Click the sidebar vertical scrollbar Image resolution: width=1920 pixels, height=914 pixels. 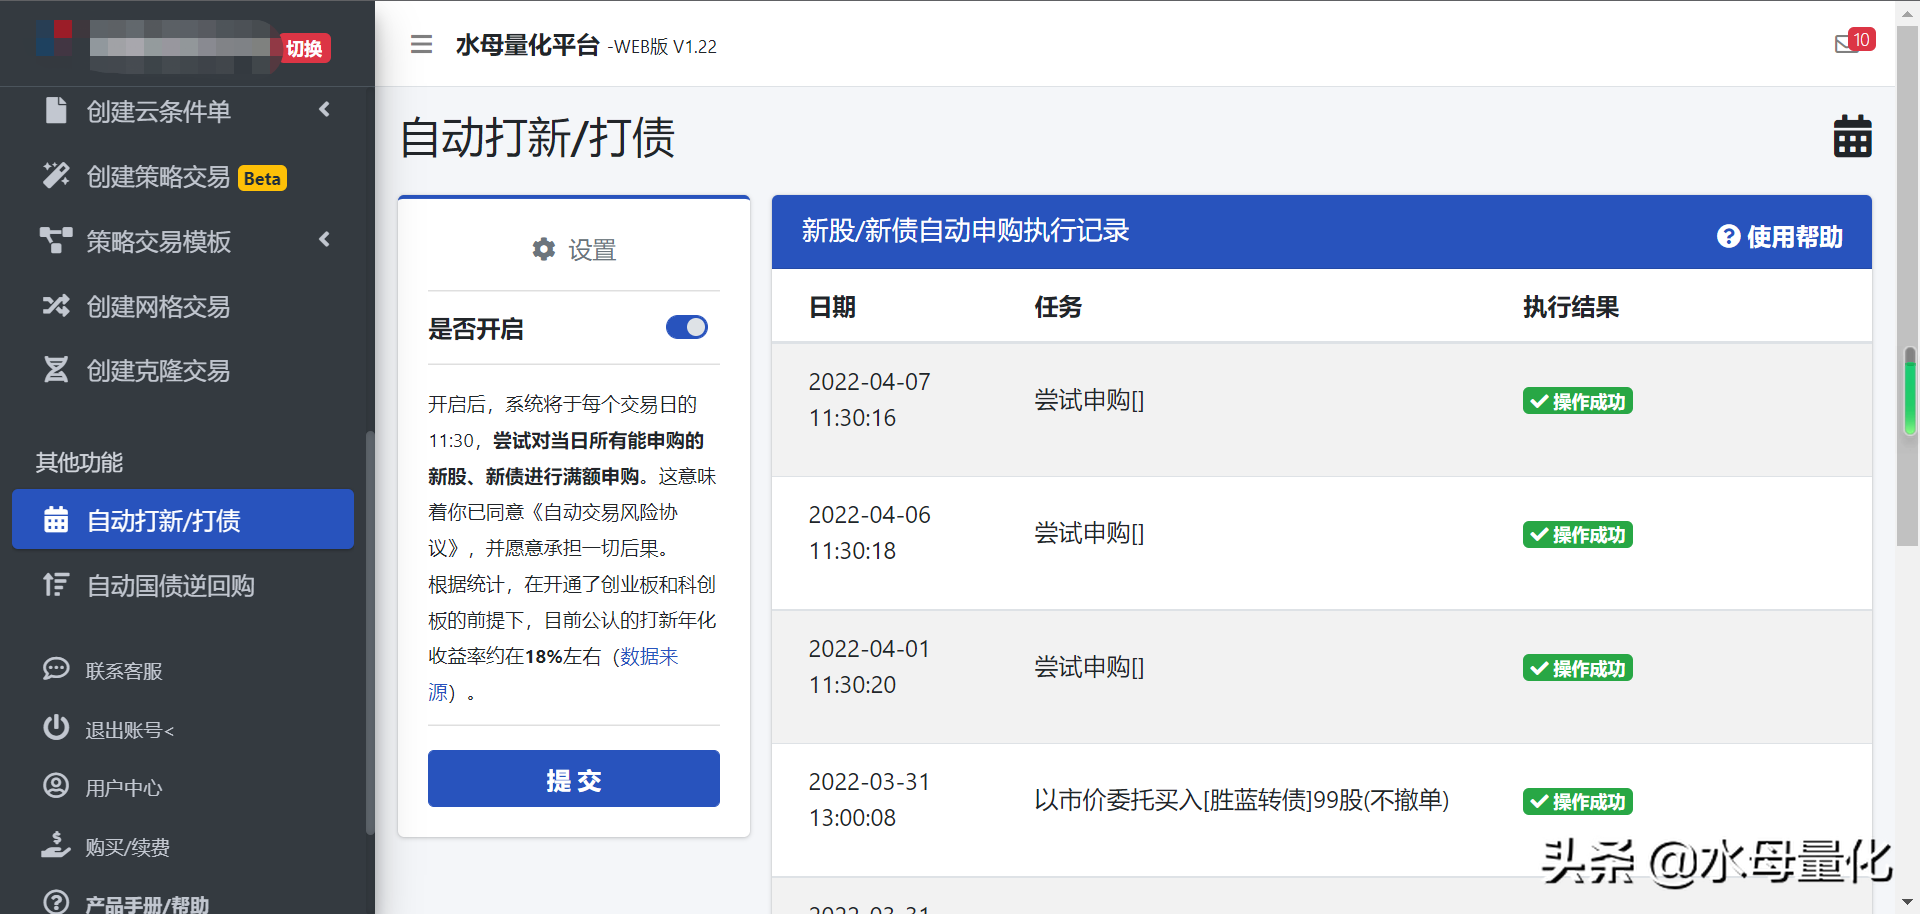370,632
